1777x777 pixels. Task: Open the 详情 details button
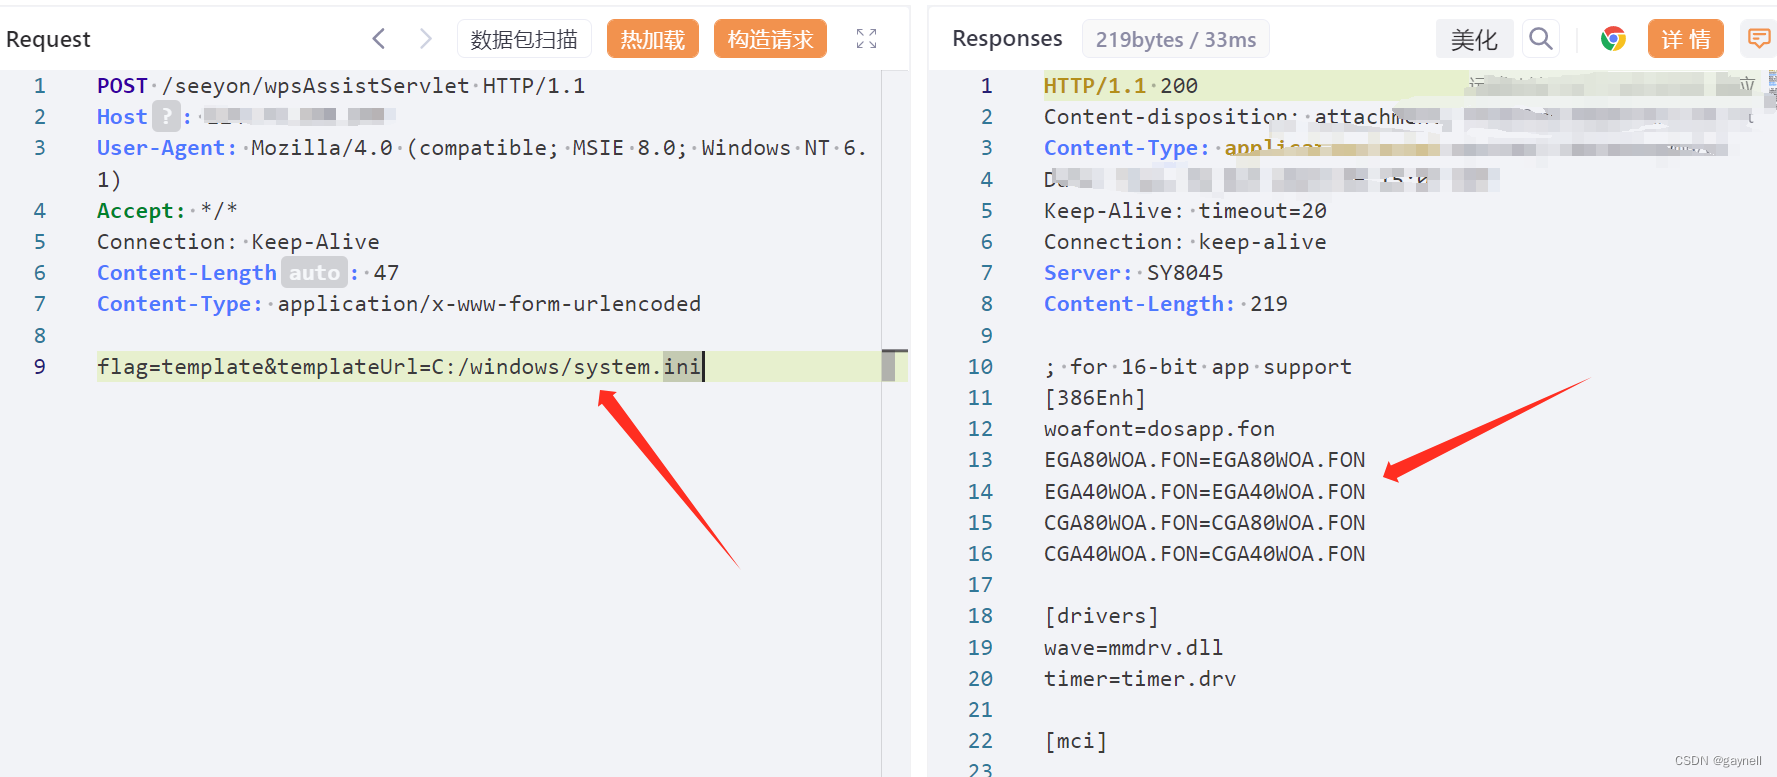[x=1686, y=39]
